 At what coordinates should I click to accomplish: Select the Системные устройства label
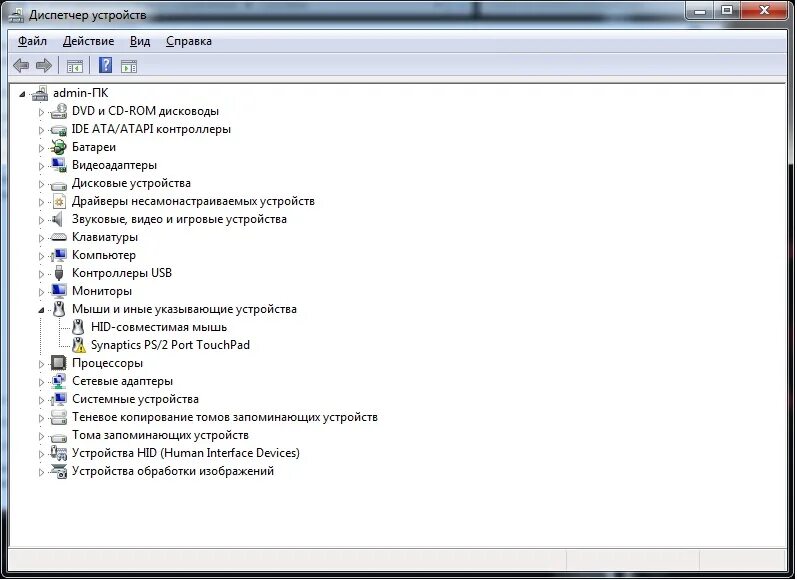click(x=135, y=399)
